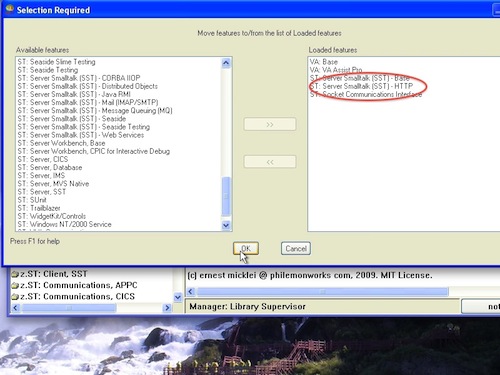Click background list scroll-left arrow
Image resolution: width=500 pixels, height=375 pixels.
click(15, 308)
